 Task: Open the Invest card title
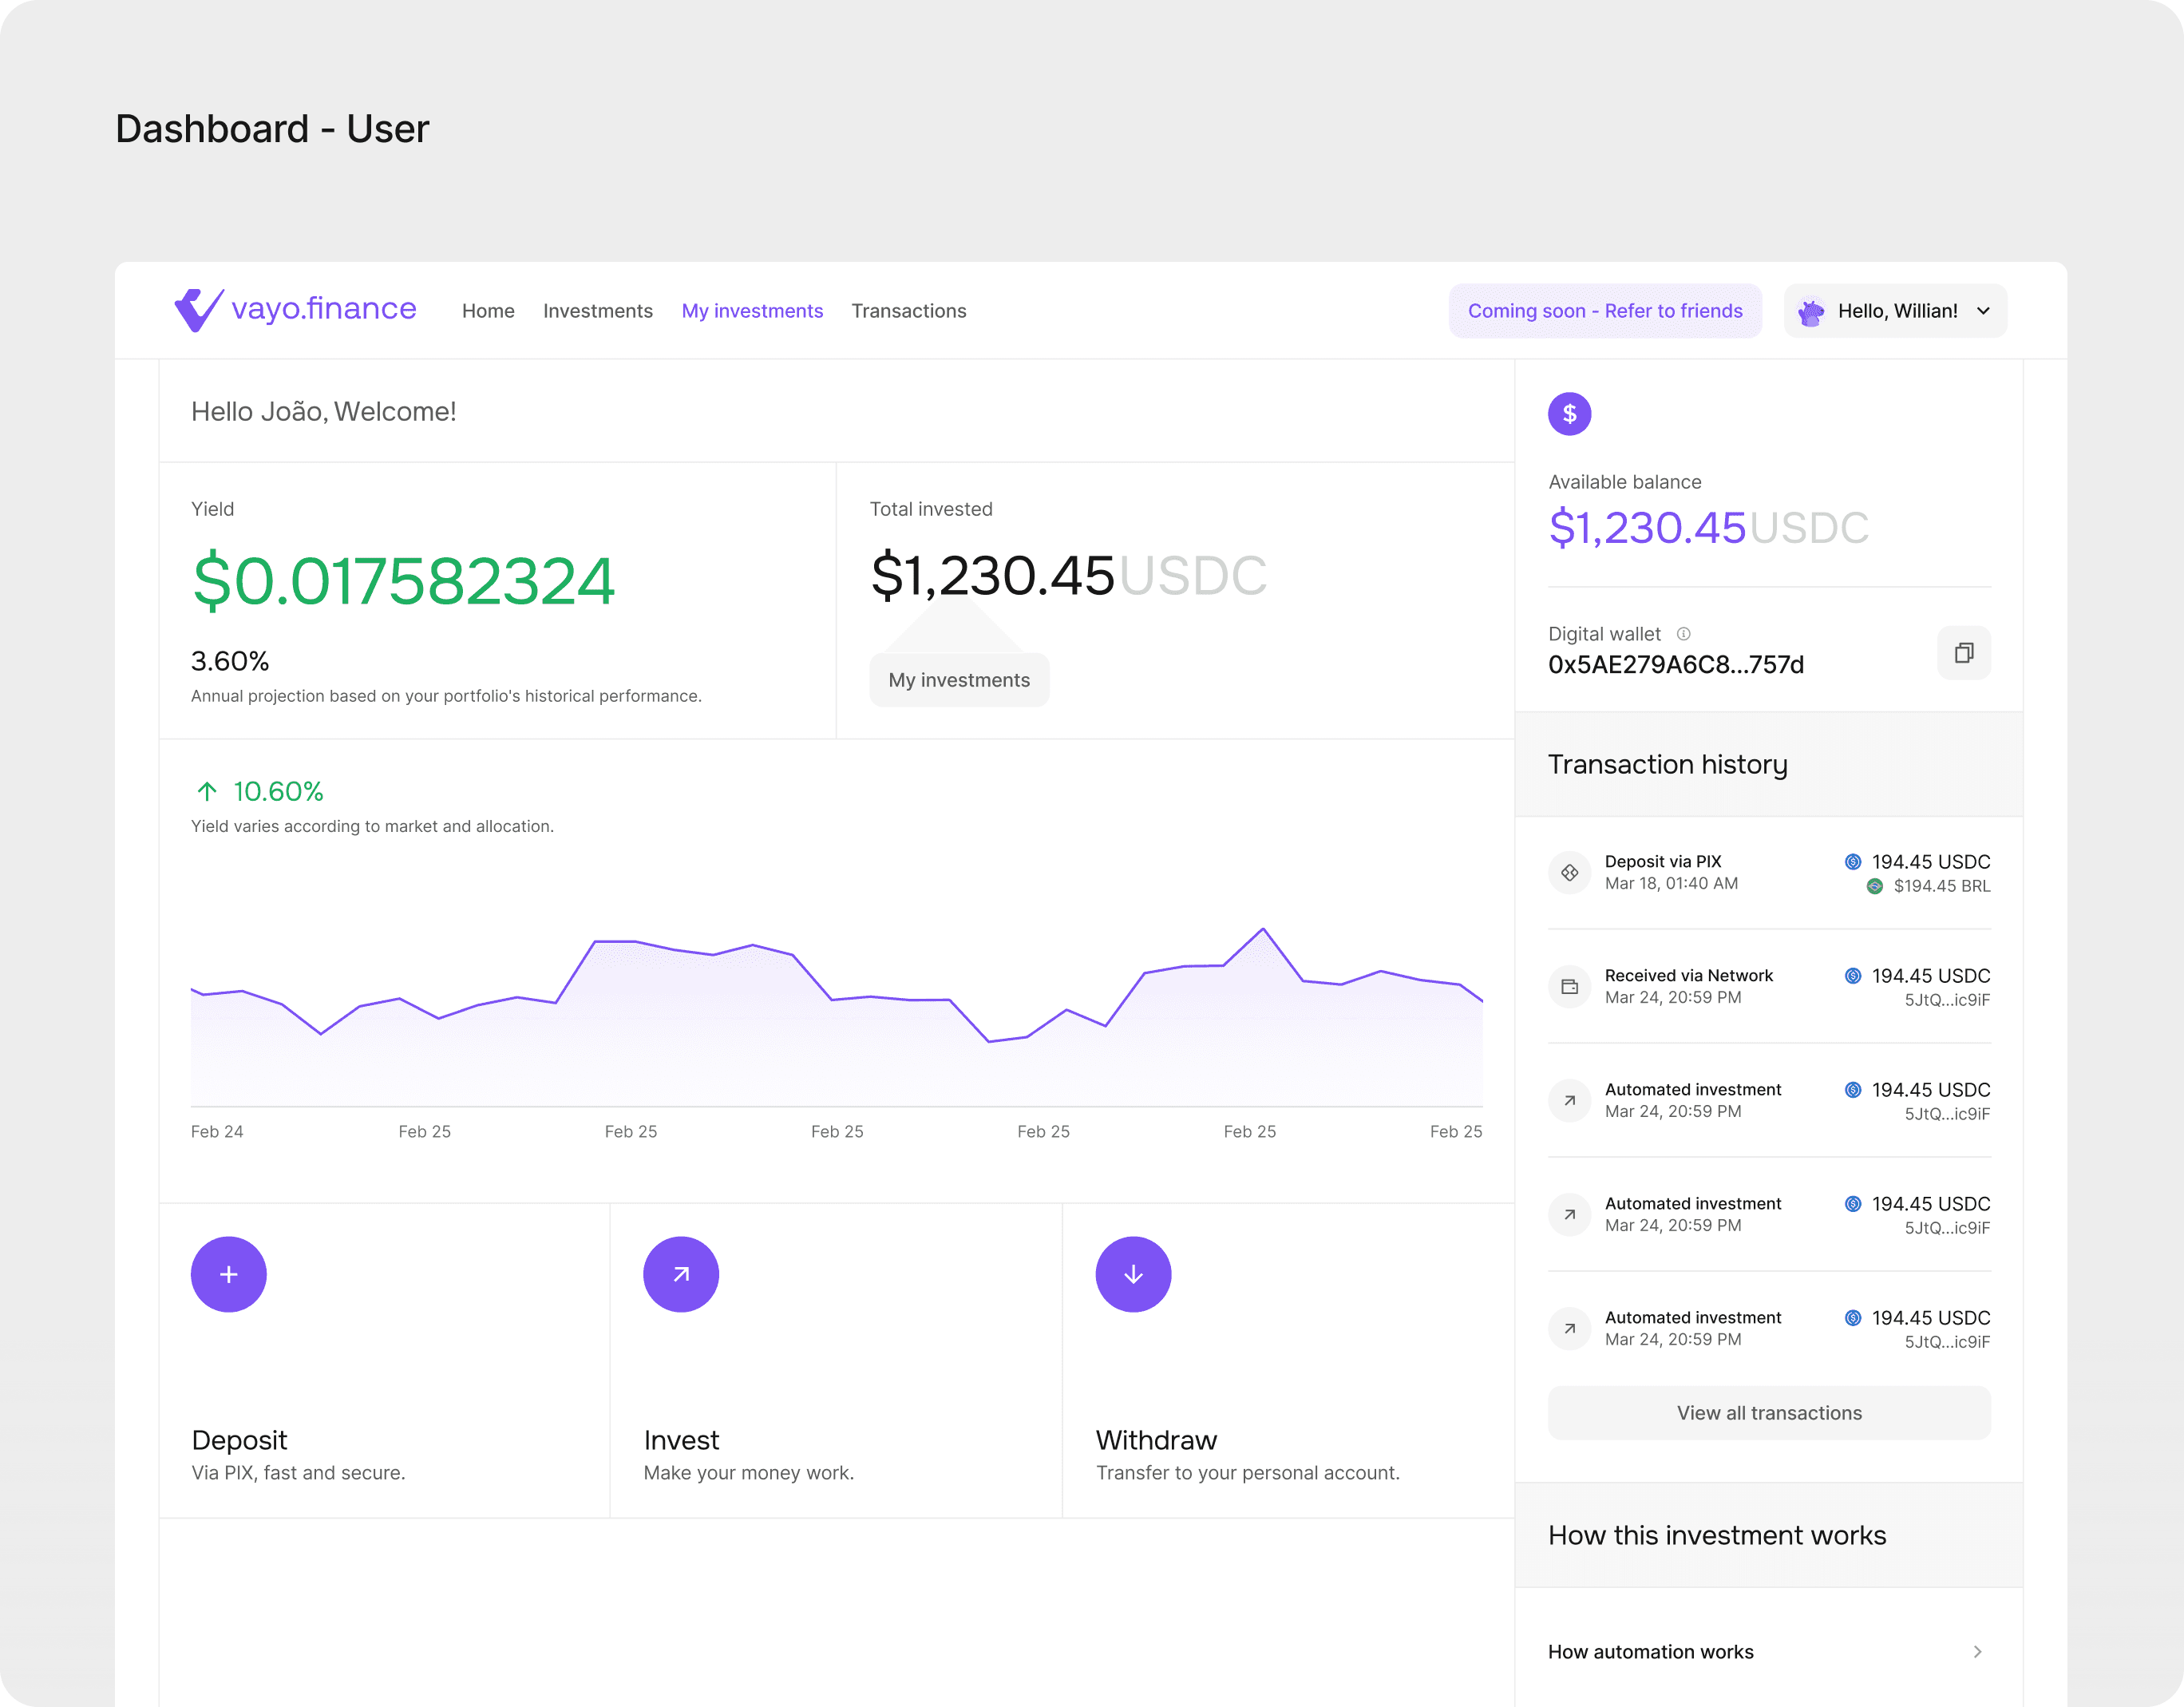pos(681,1440)
